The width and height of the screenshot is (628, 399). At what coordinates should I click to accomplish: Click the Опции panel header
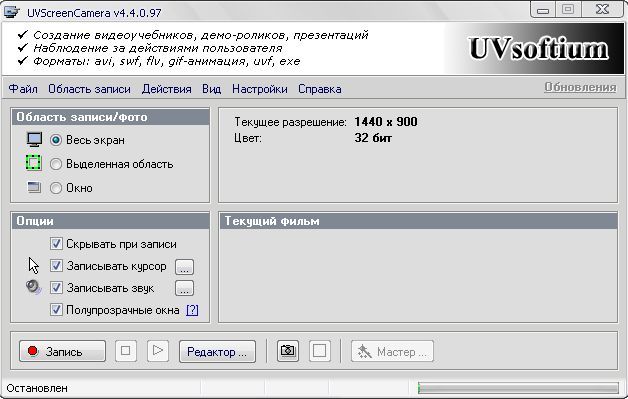(x=111, y=221)
